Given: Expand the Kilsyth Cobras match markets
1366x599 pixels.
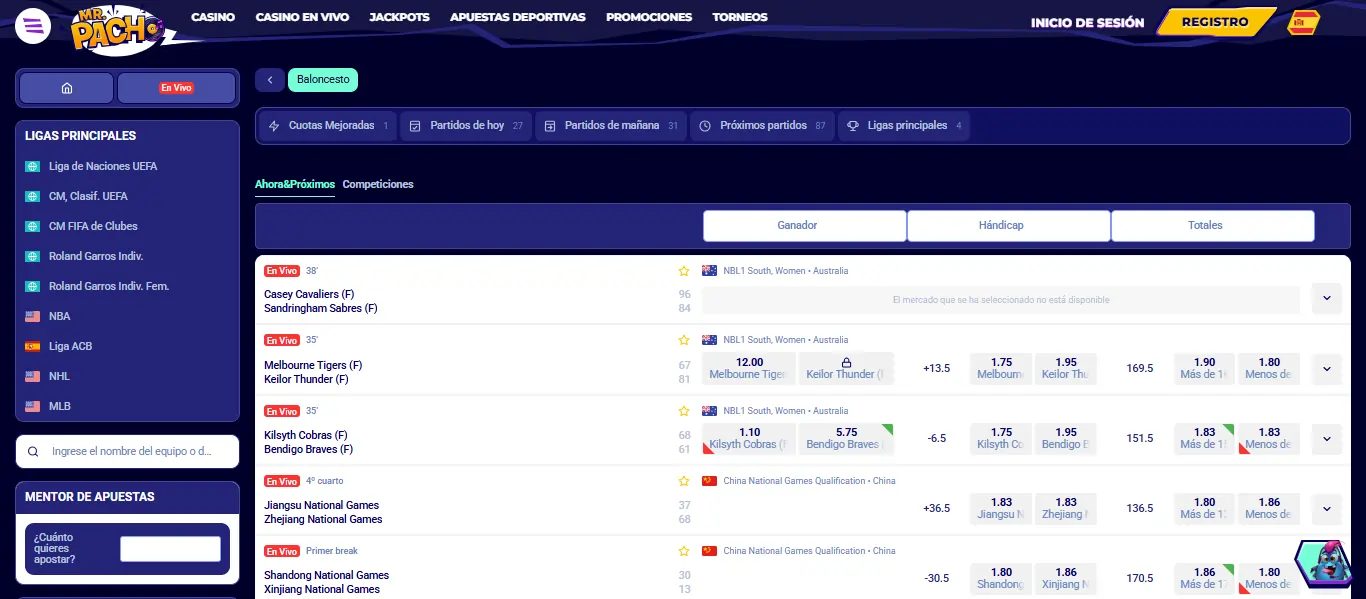Looking at the screenshot, I should point(1326,438).
